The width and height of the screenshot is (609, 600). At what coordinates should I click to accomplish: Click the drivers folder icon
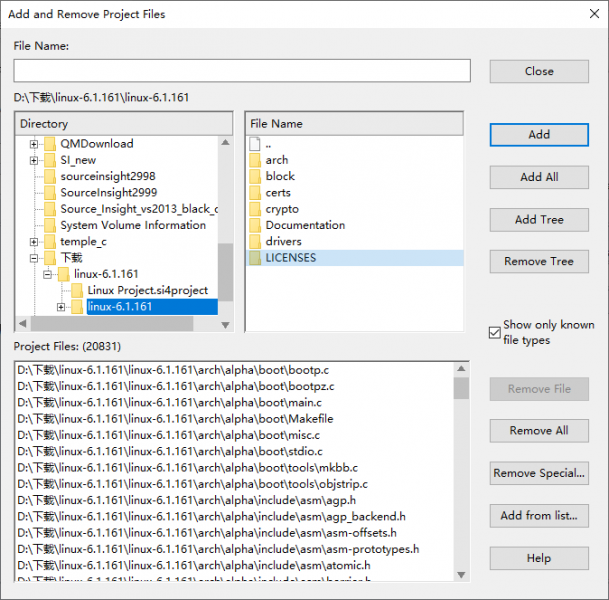coord(254,241)
